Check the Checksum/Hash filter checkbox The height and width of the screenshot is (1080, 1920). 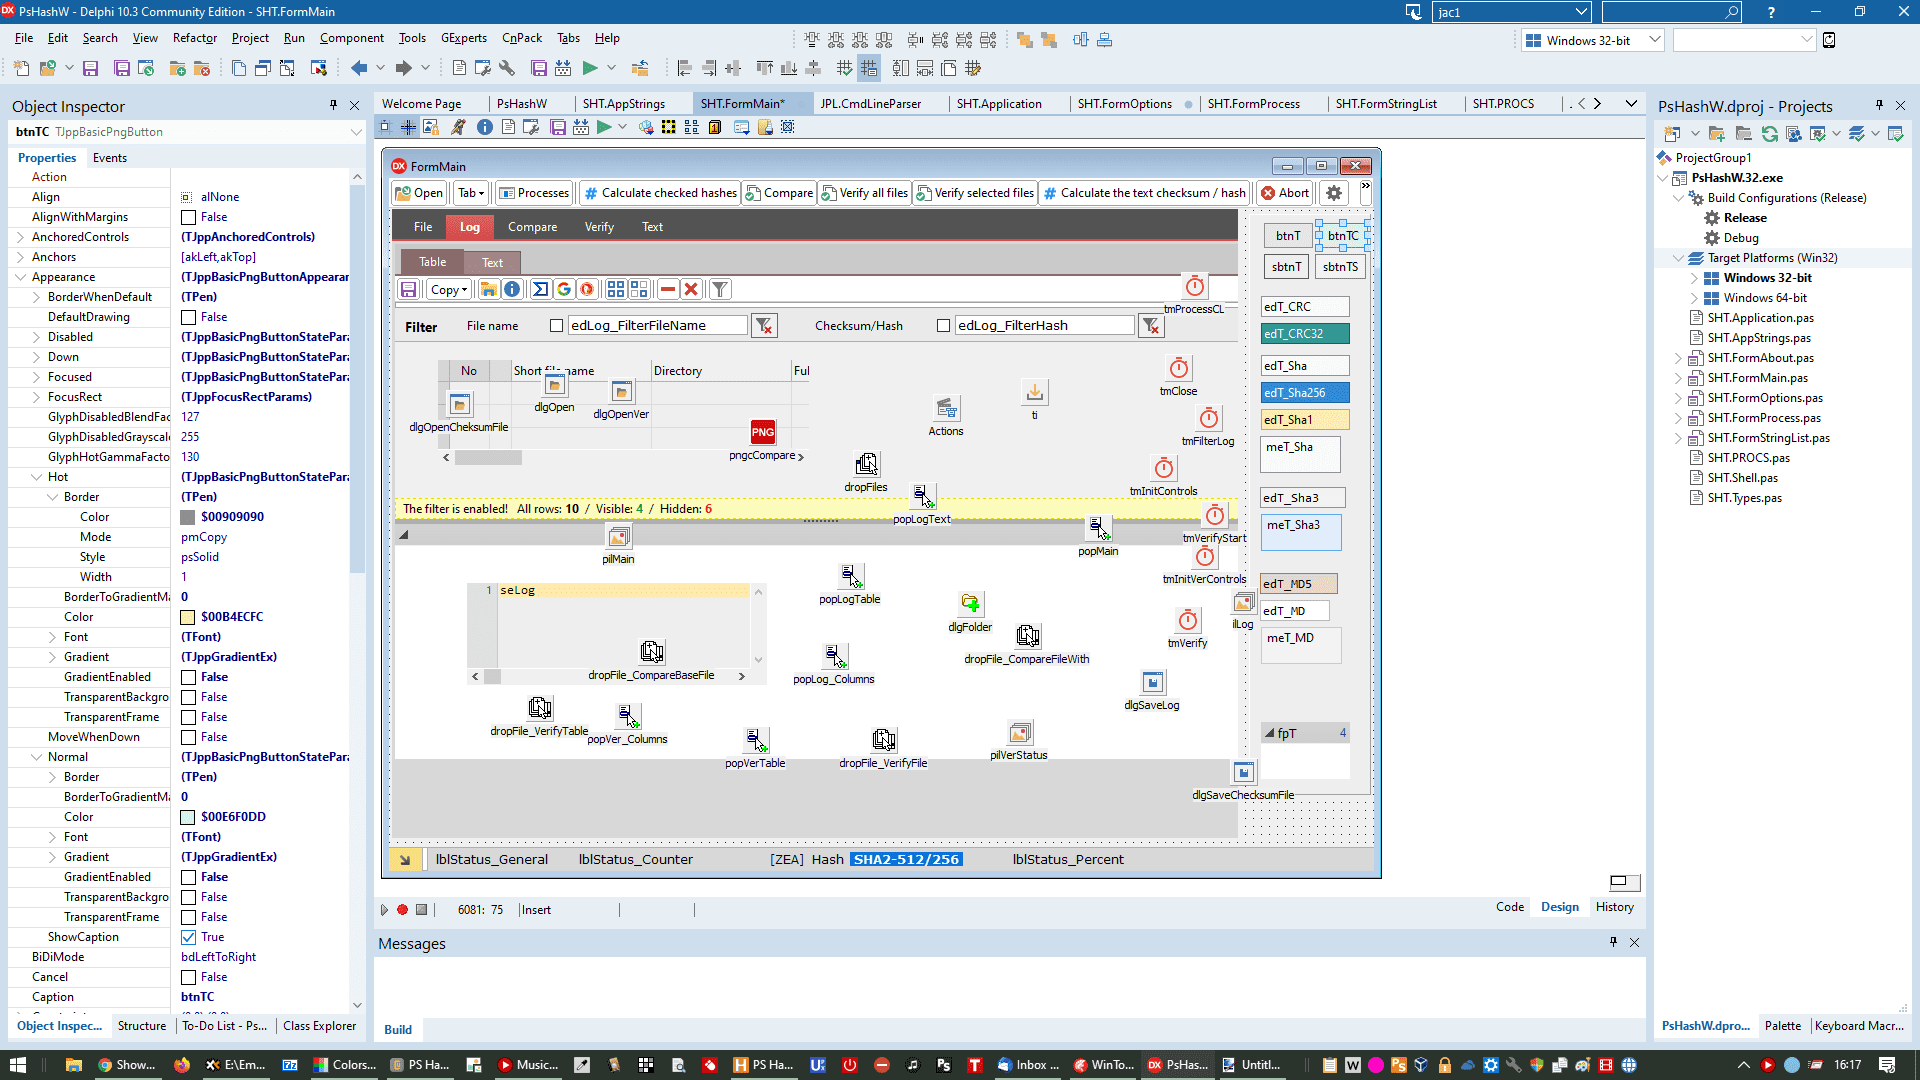point(943,326)
